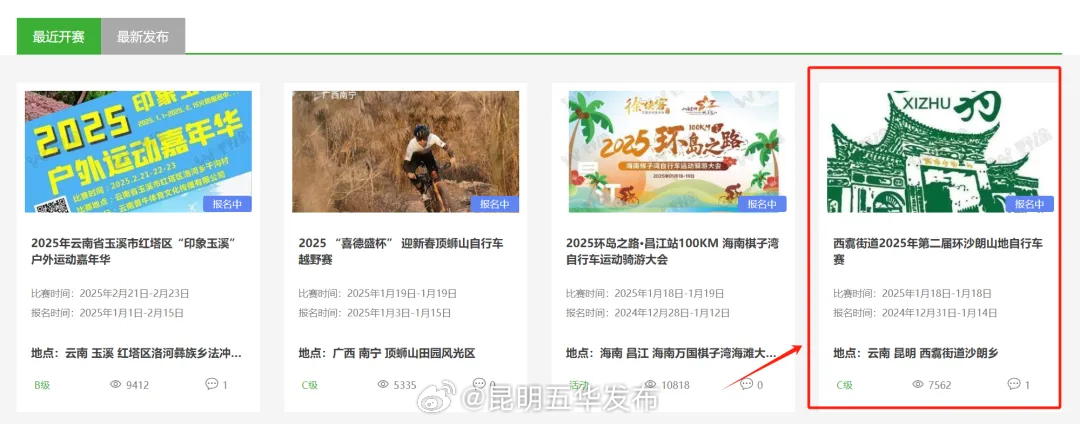Click 地点：海南 昌江 海南万国棋子湾 text
Screen dimensions: 1080x424
tap(672, 353)
